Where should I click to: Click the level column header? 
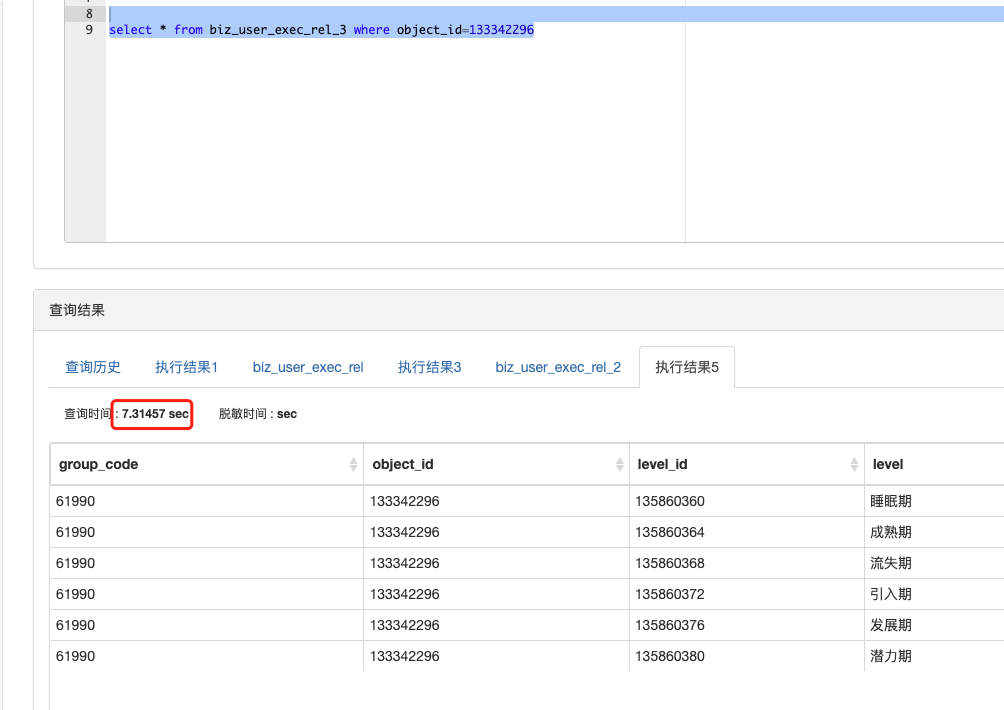(x=934, y=464)
